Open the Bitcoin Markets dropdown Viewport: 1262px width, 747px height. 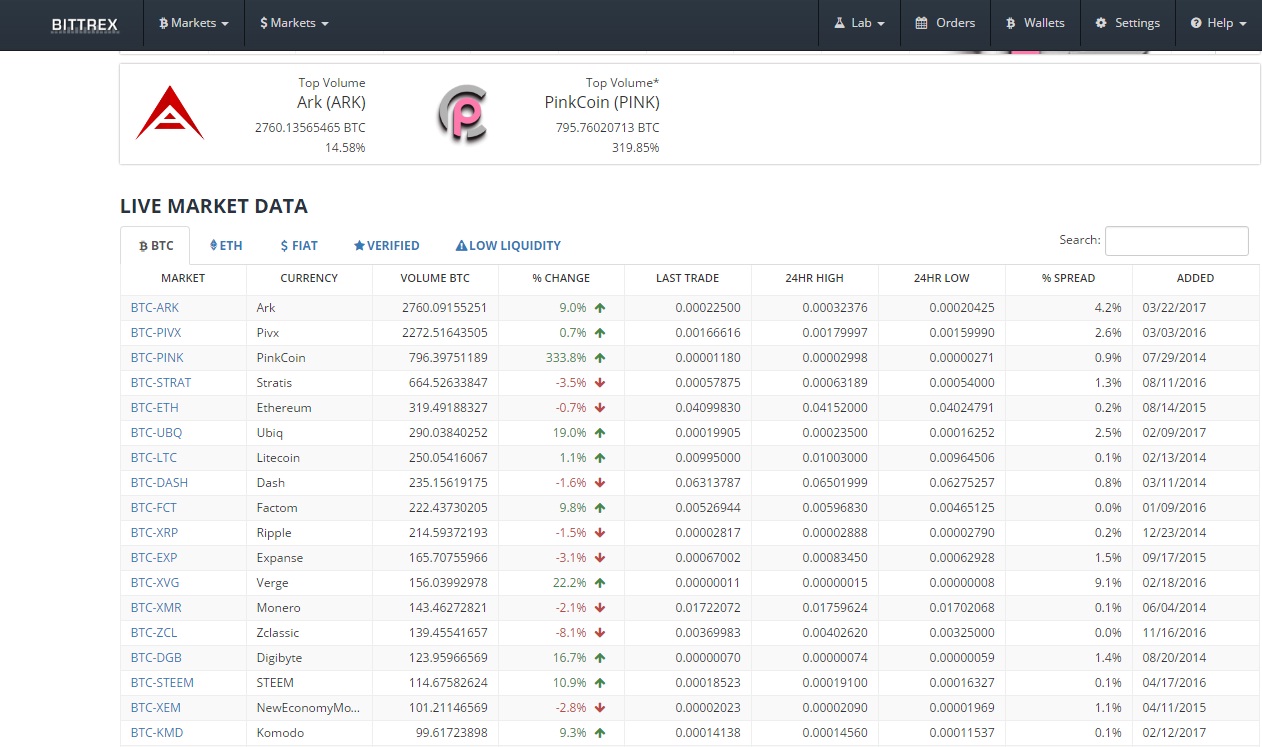click(194, 23)
